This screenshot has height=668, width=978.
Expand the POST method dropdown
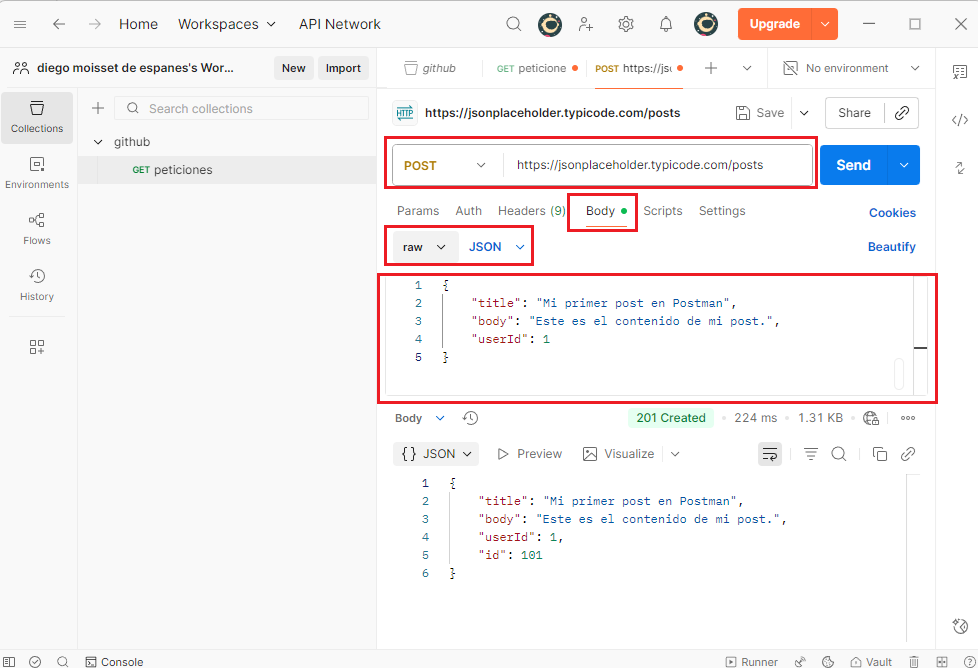tap(445, 165)
